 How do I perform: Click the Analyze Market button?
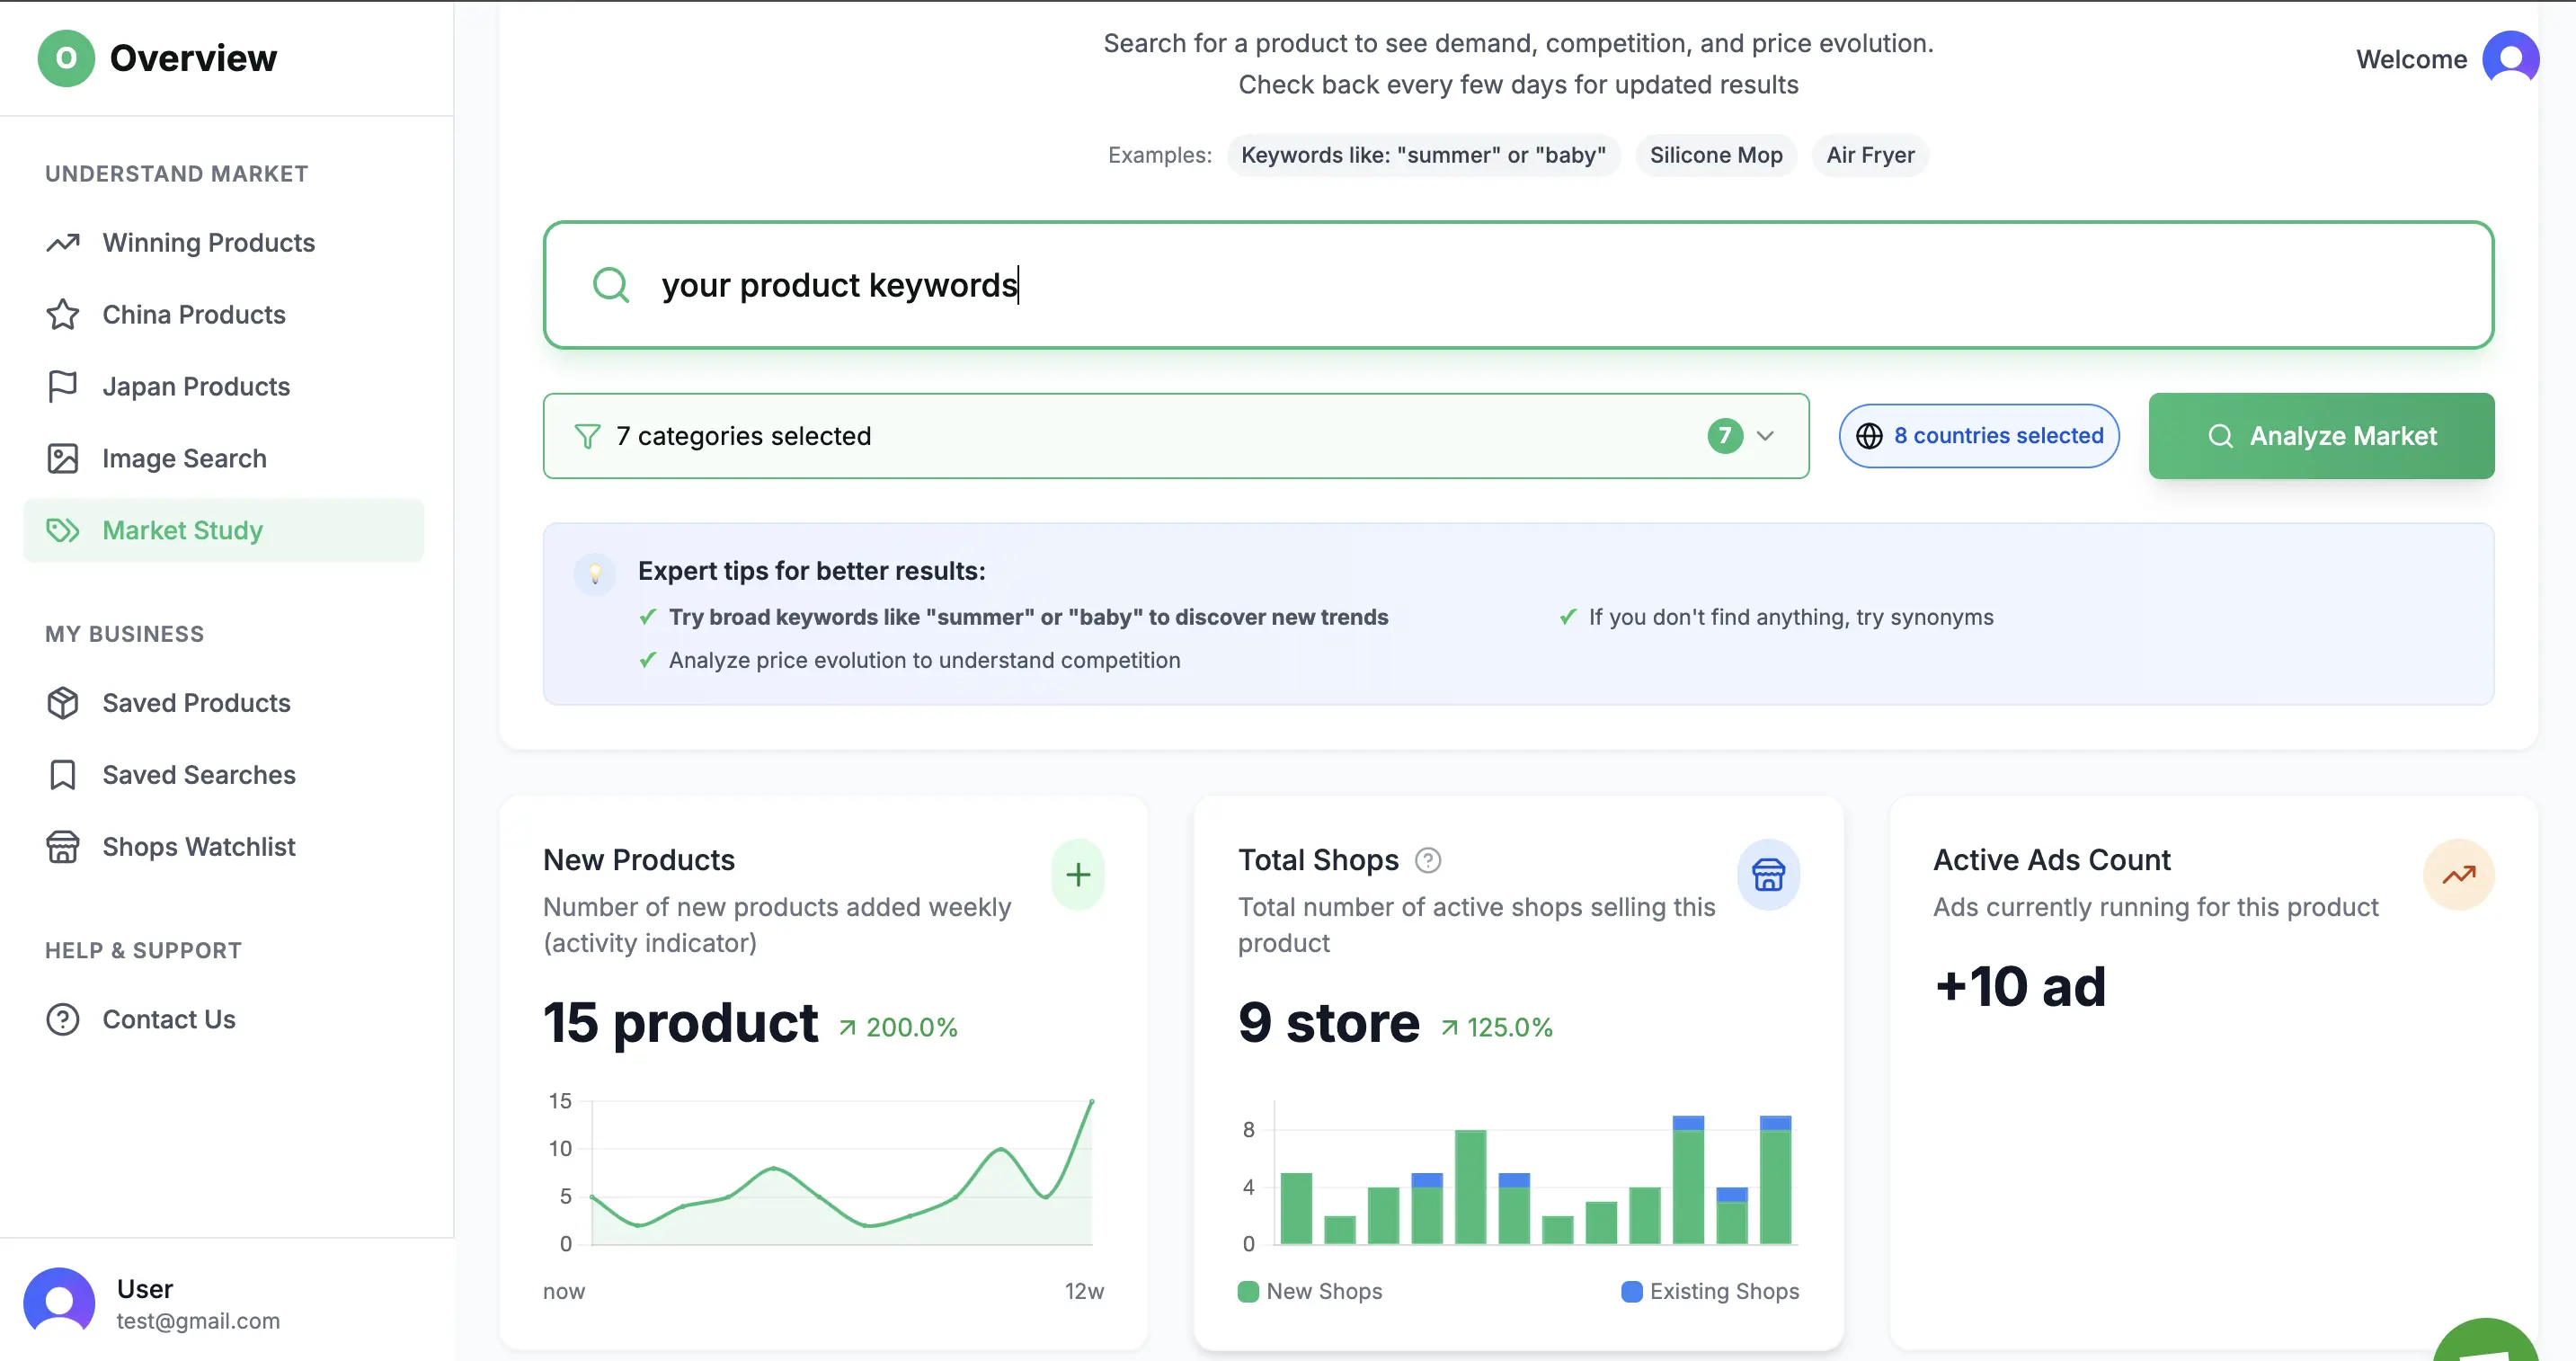(x=2321, y=435)
